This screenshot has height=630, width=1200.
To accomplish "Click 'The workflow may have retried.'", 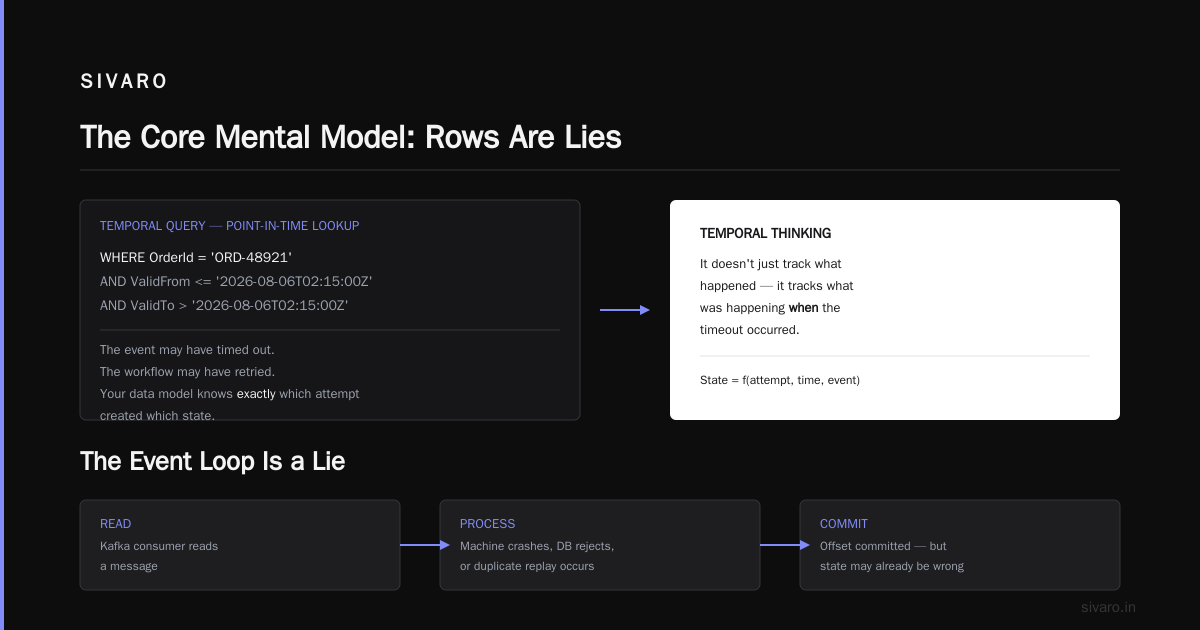I will coord(188,372).
